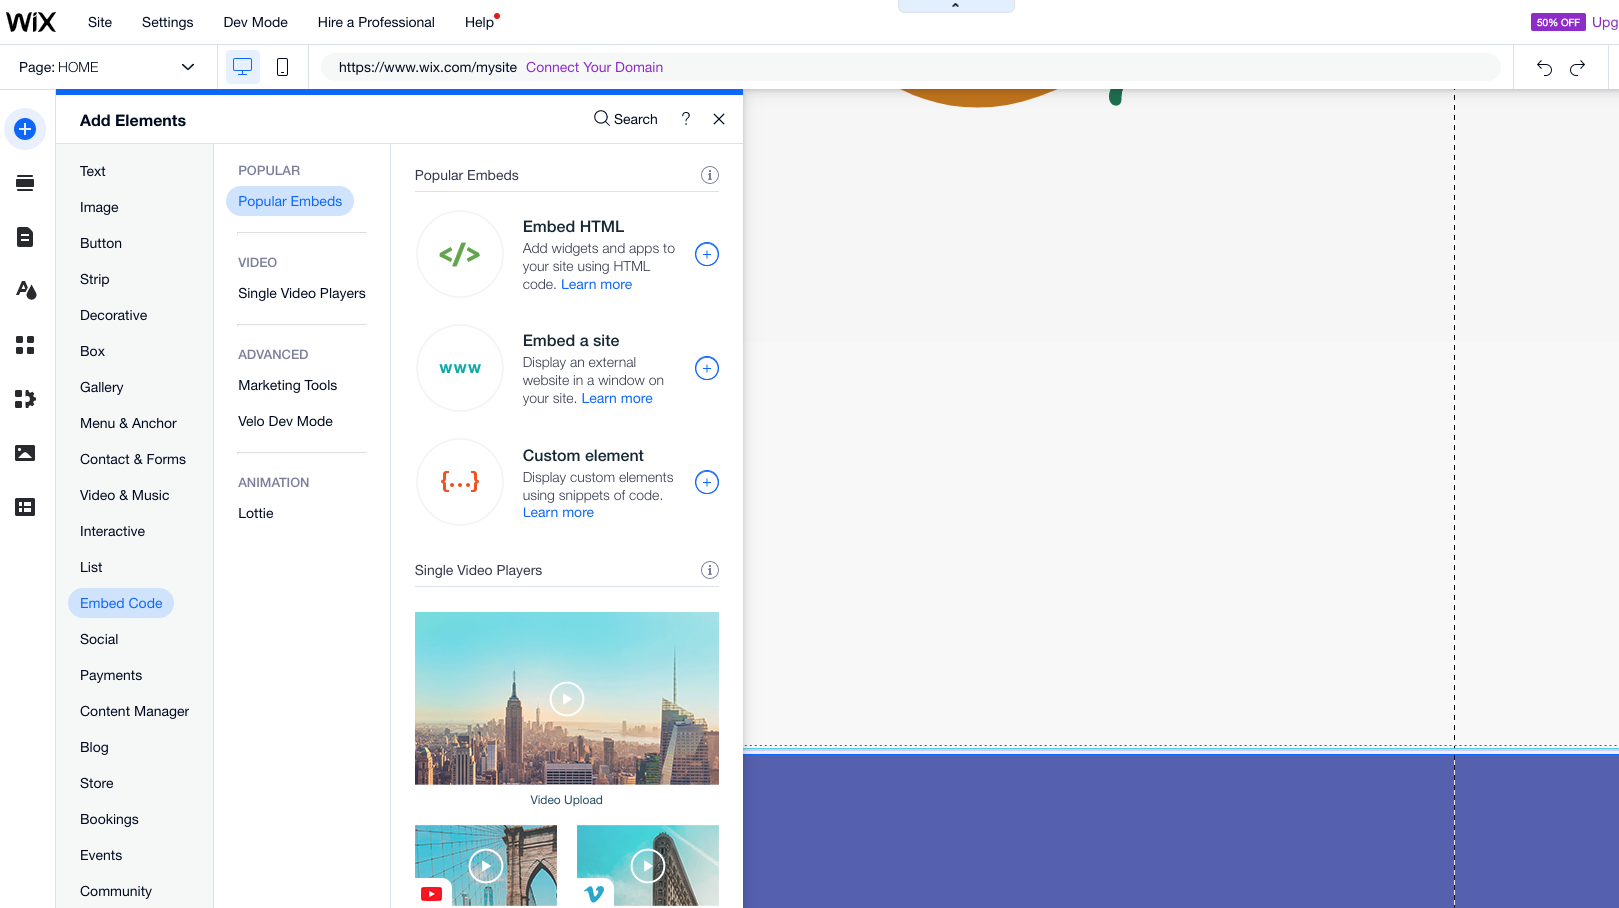Undo the last action
The width and height of the screenshot is (1619, 908).
click(x=1544, y=68)
